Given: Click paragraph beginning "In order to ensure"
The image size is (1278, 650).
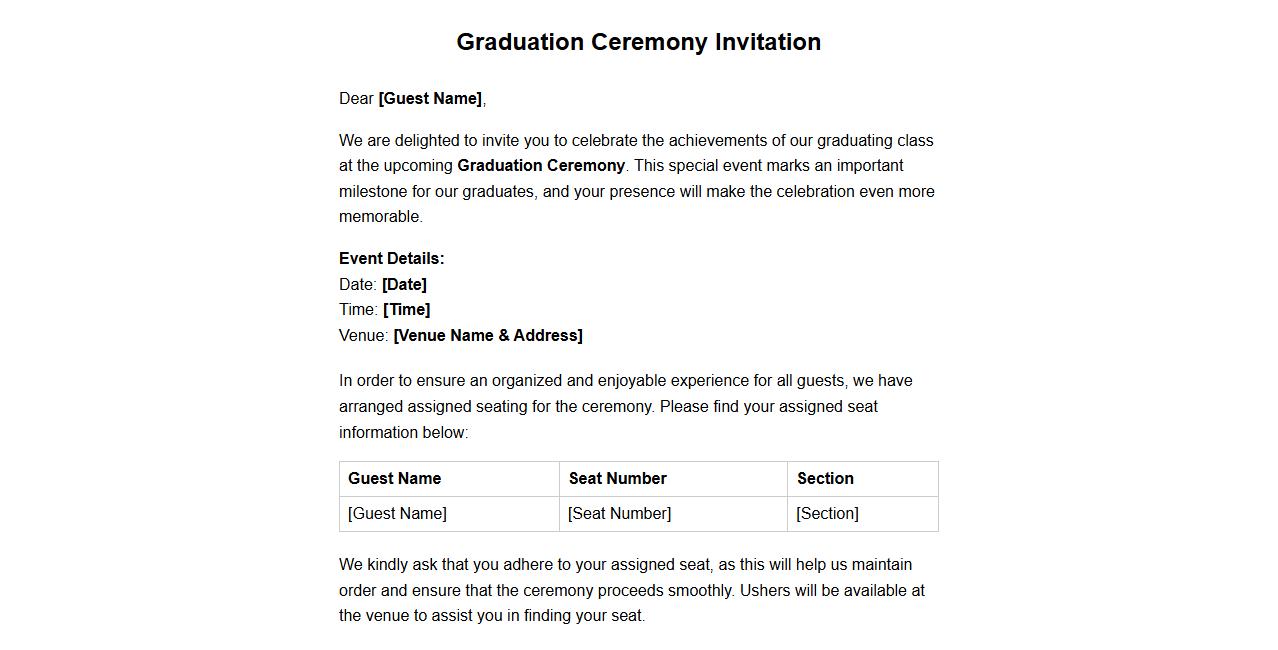Looking at the screenshot, I should tap(625, 407).
